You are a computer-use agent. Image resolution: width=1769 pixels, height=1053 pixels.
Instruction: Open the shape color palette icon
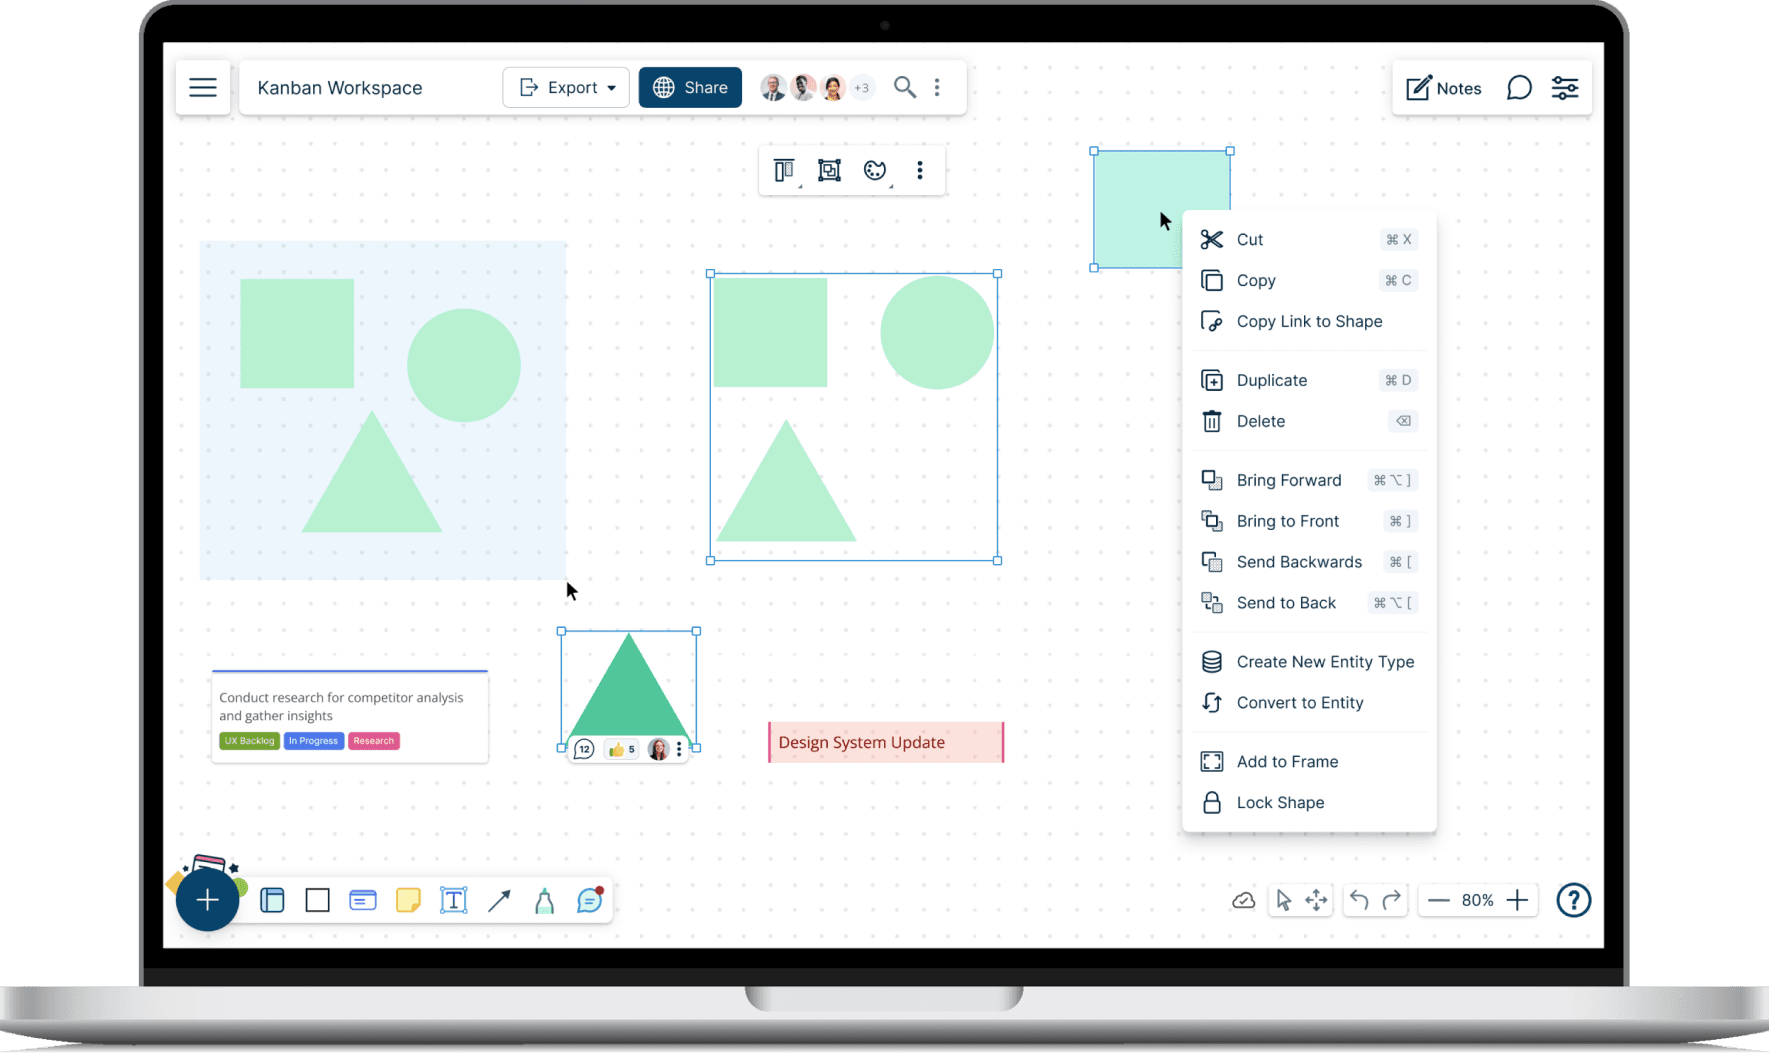[875, 171]
